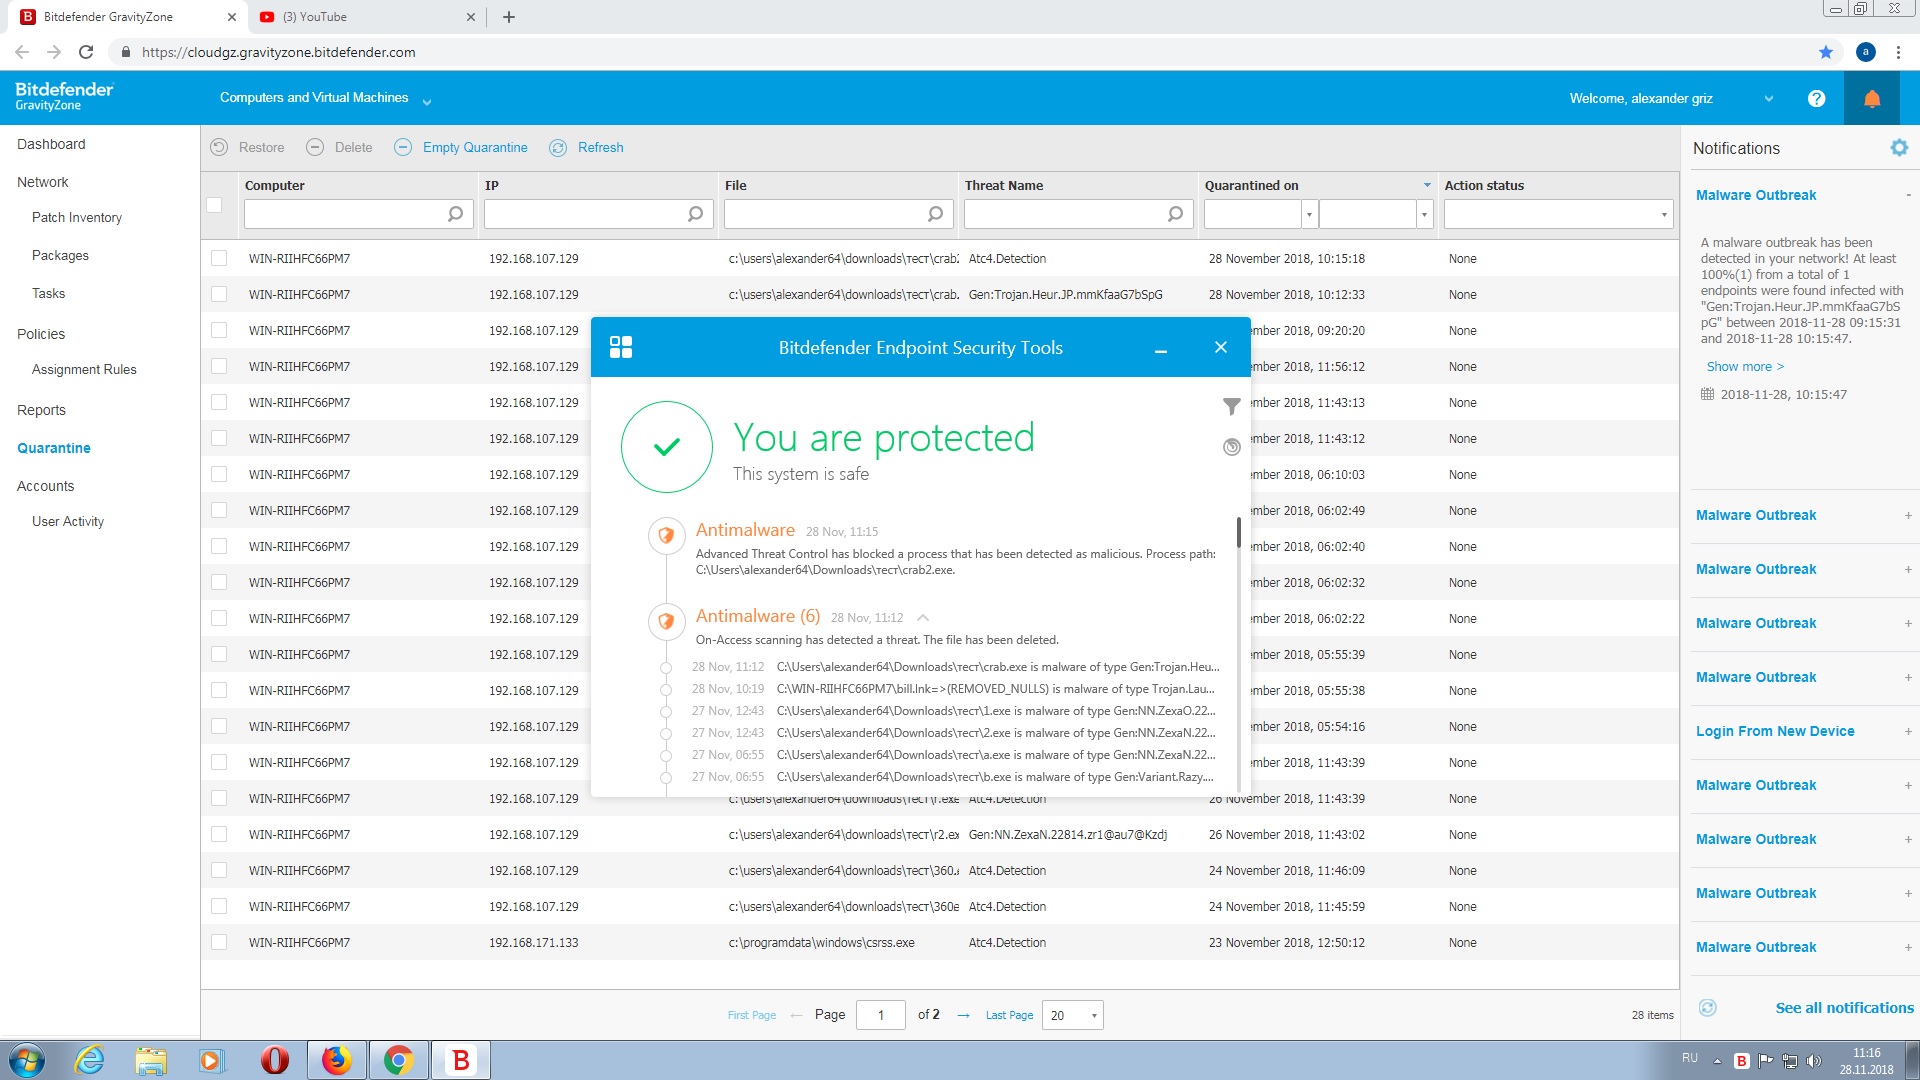Open the help question mark icon
1920x1080 pixels.
(1816, 98)
